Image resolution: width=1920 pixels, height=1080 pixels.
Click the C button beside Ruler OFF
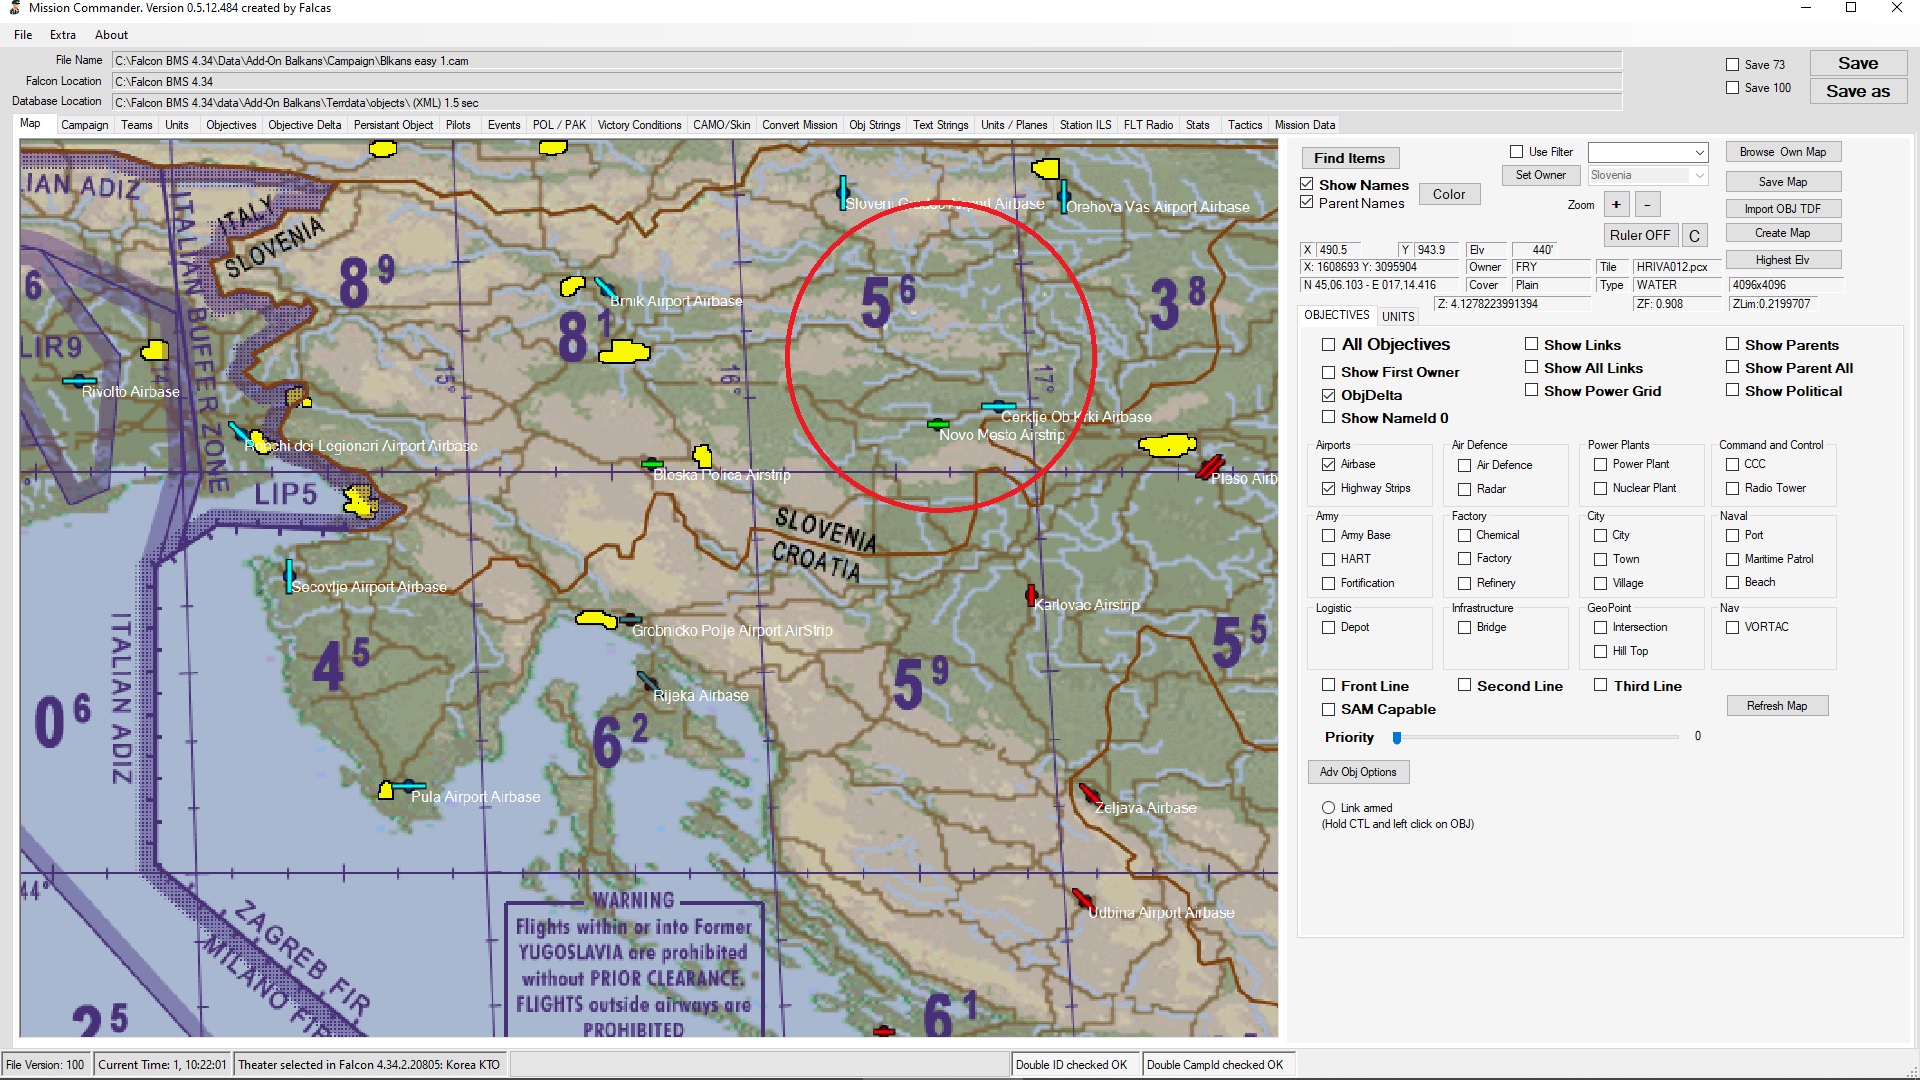(x=1694, y=236)
